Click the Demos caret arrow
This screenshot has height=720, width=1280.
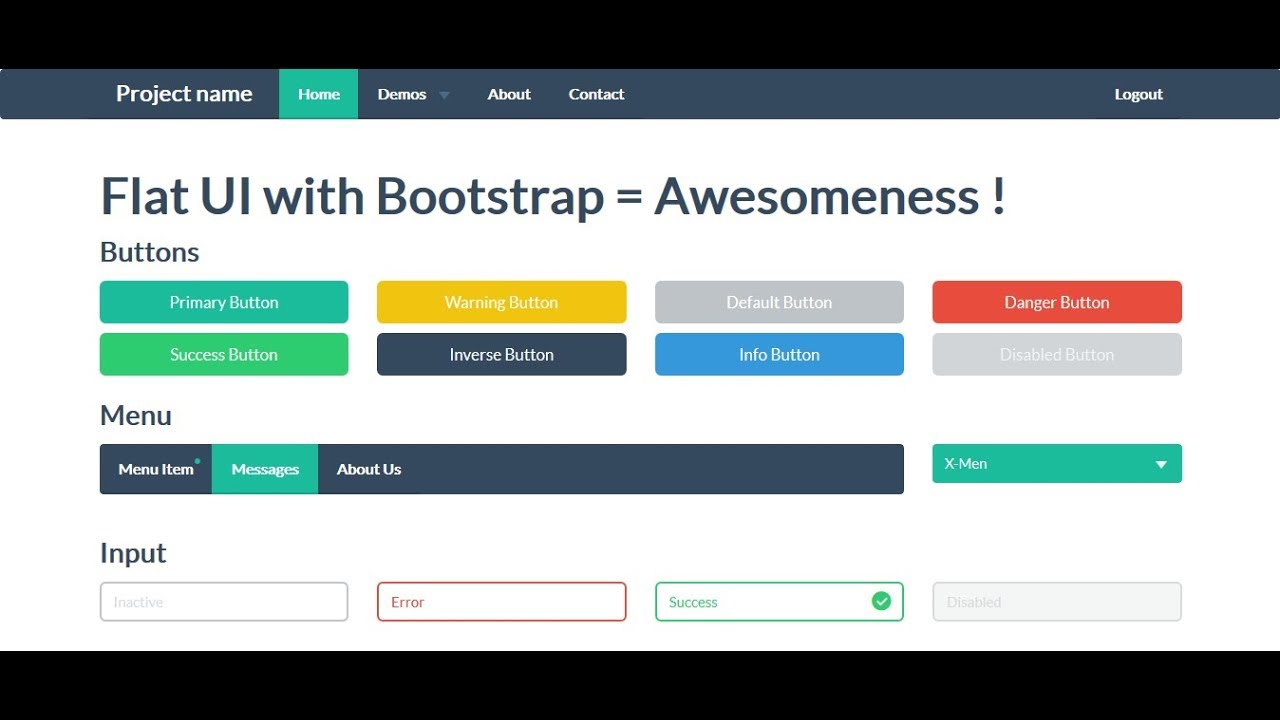point(444,95)
